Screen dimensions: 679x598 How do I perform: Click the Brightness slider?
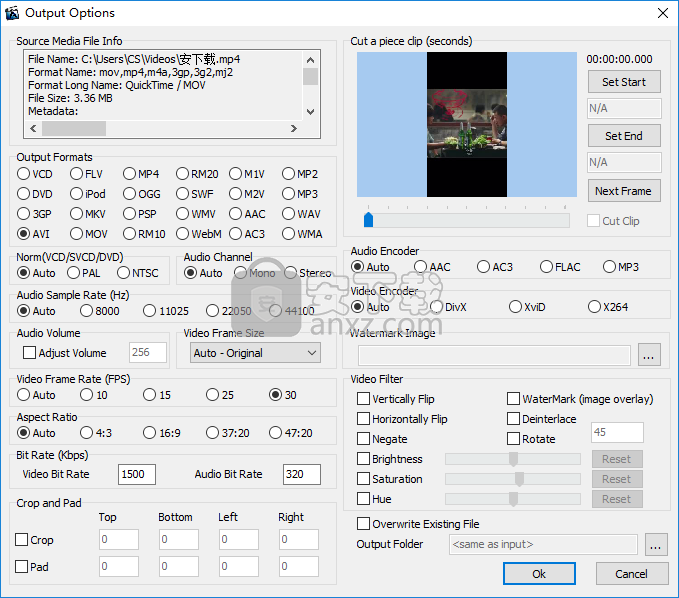tap(513, 459)
